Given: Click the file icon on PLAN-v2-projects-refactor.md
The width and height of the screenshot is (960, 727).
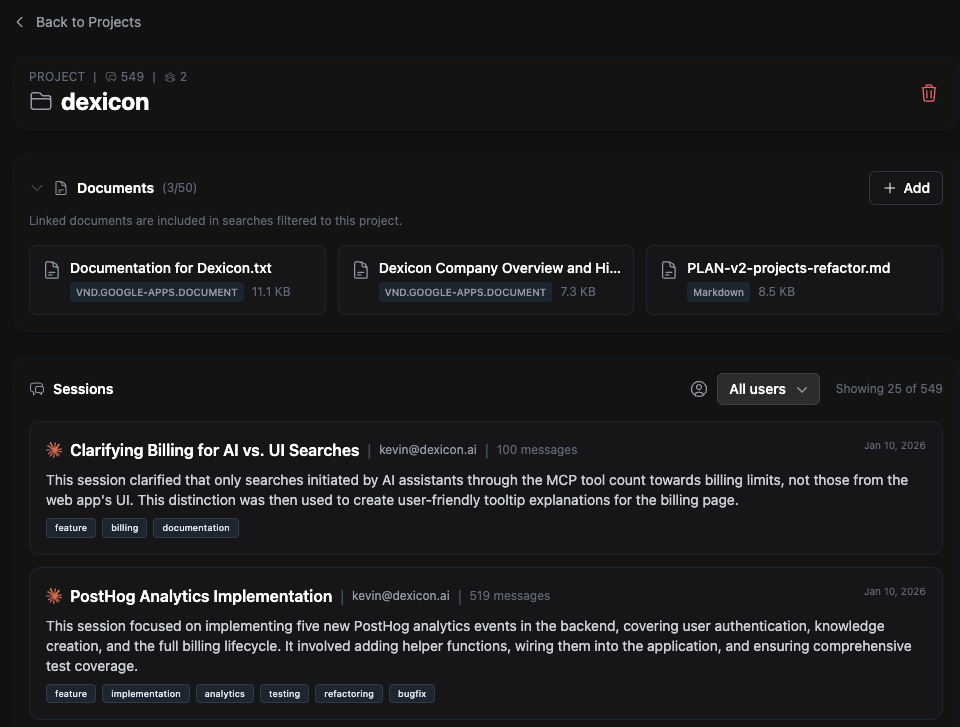Looking at the screenshot, I should click(669, 270).
